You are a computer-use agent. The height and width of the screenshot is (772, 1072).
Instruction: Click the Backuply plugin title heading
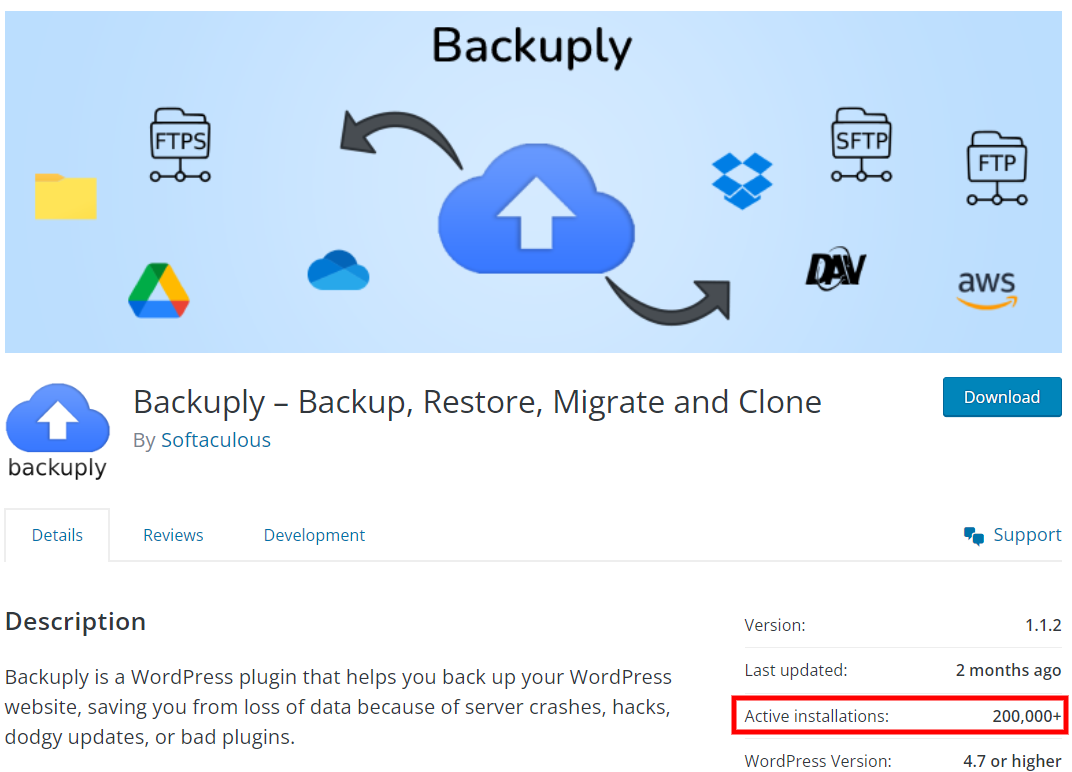pyautogui.click(x=477, y=402)
